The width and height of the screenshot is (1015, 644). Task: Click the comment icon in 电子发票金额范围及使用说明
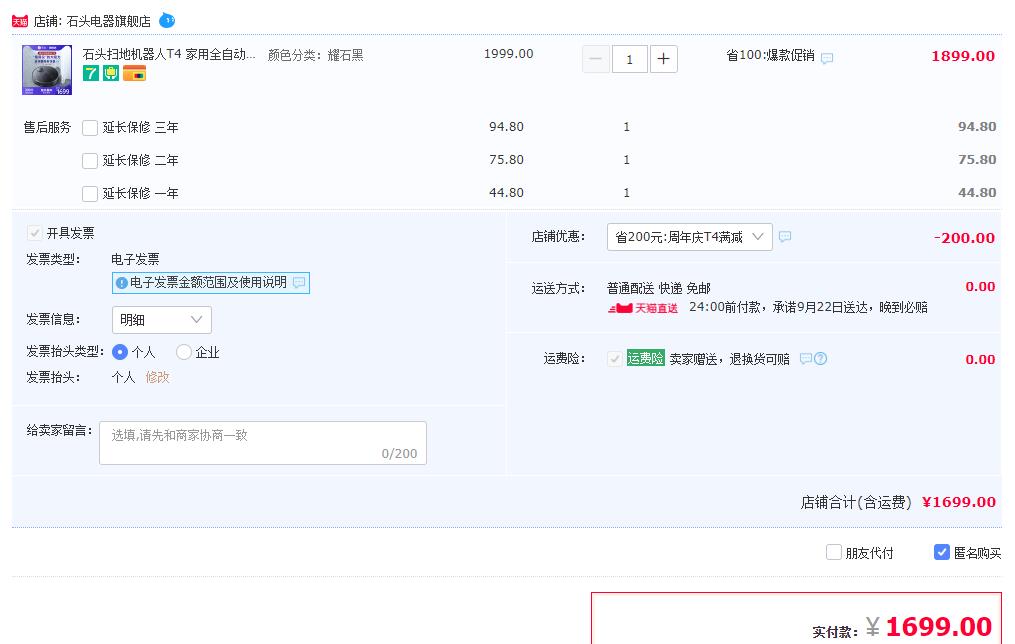click(x=299, y=283)
